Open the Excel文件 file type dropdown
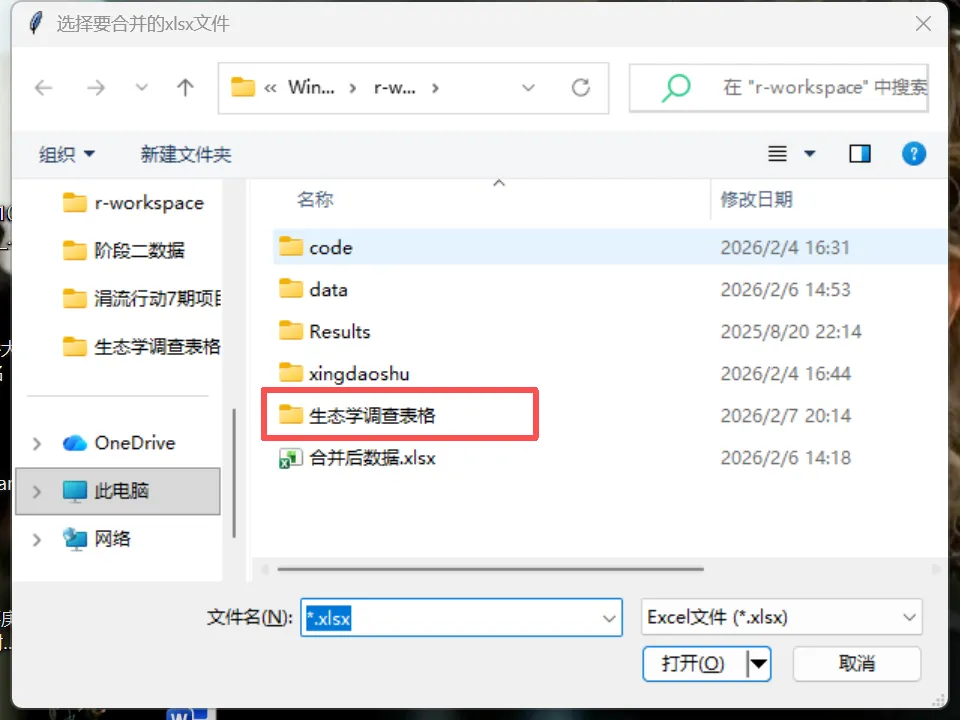 (781, 617)
